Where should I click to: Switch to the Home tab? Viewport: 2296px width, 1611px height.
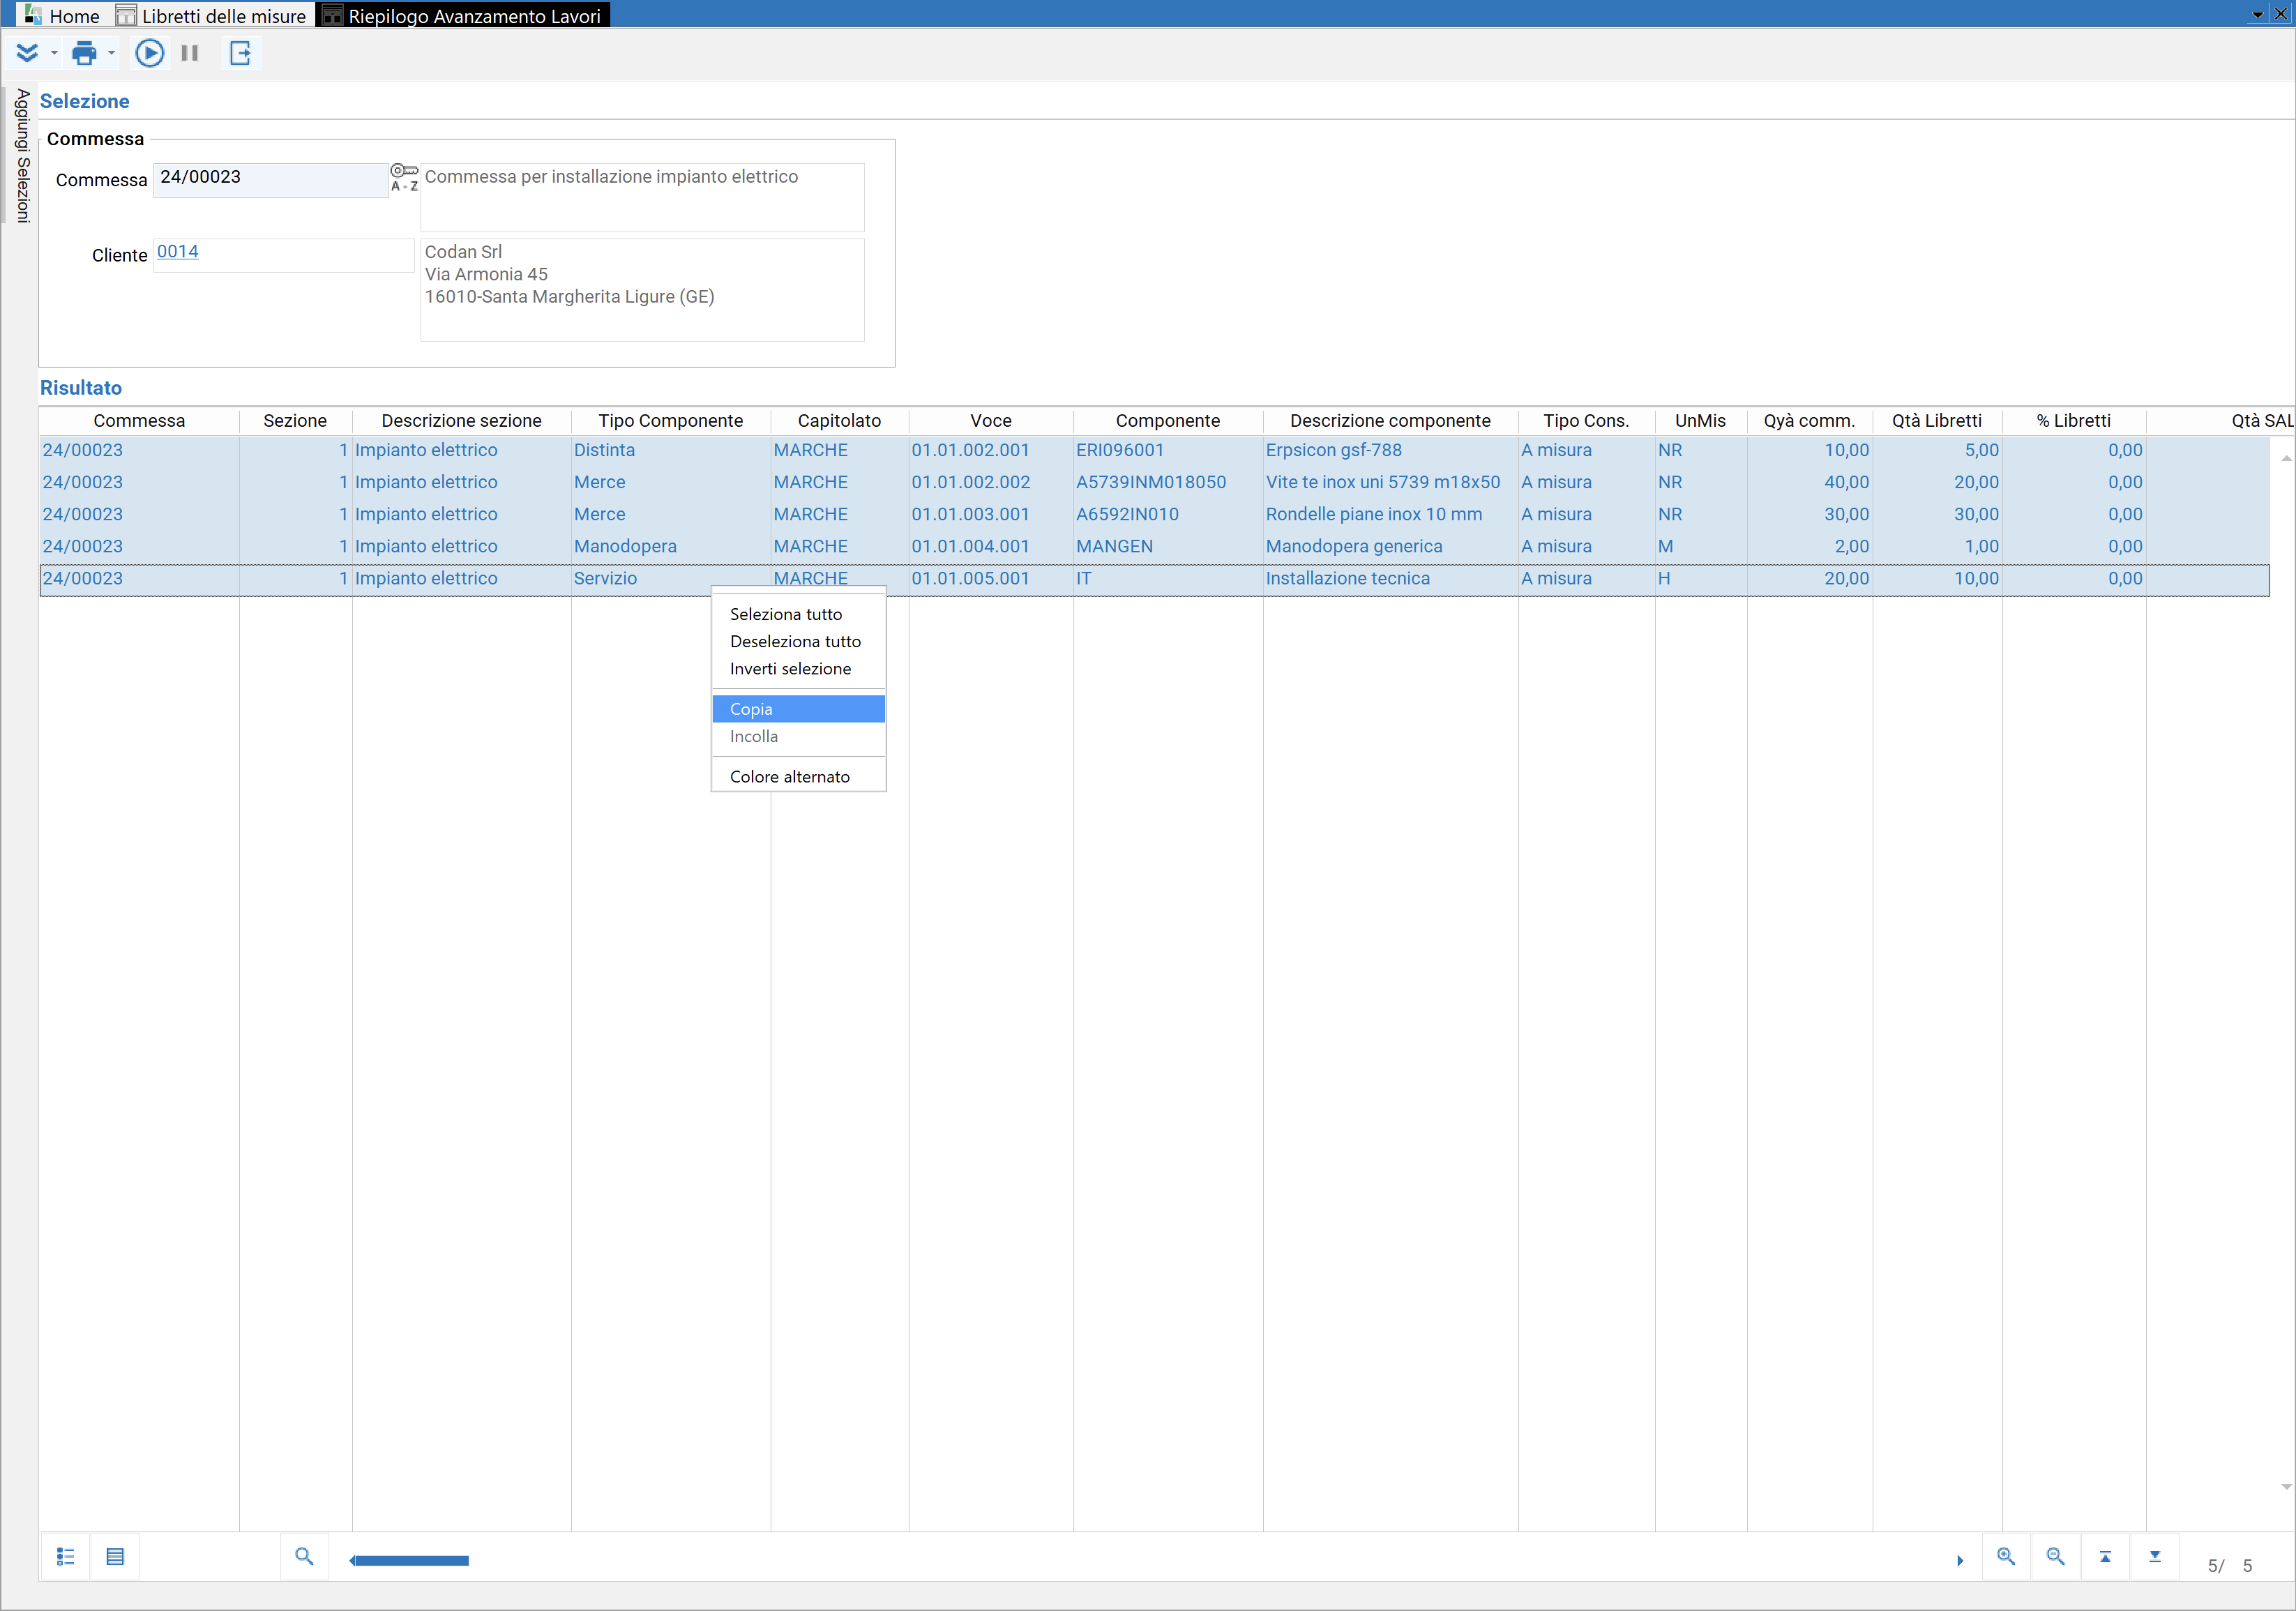62,15
